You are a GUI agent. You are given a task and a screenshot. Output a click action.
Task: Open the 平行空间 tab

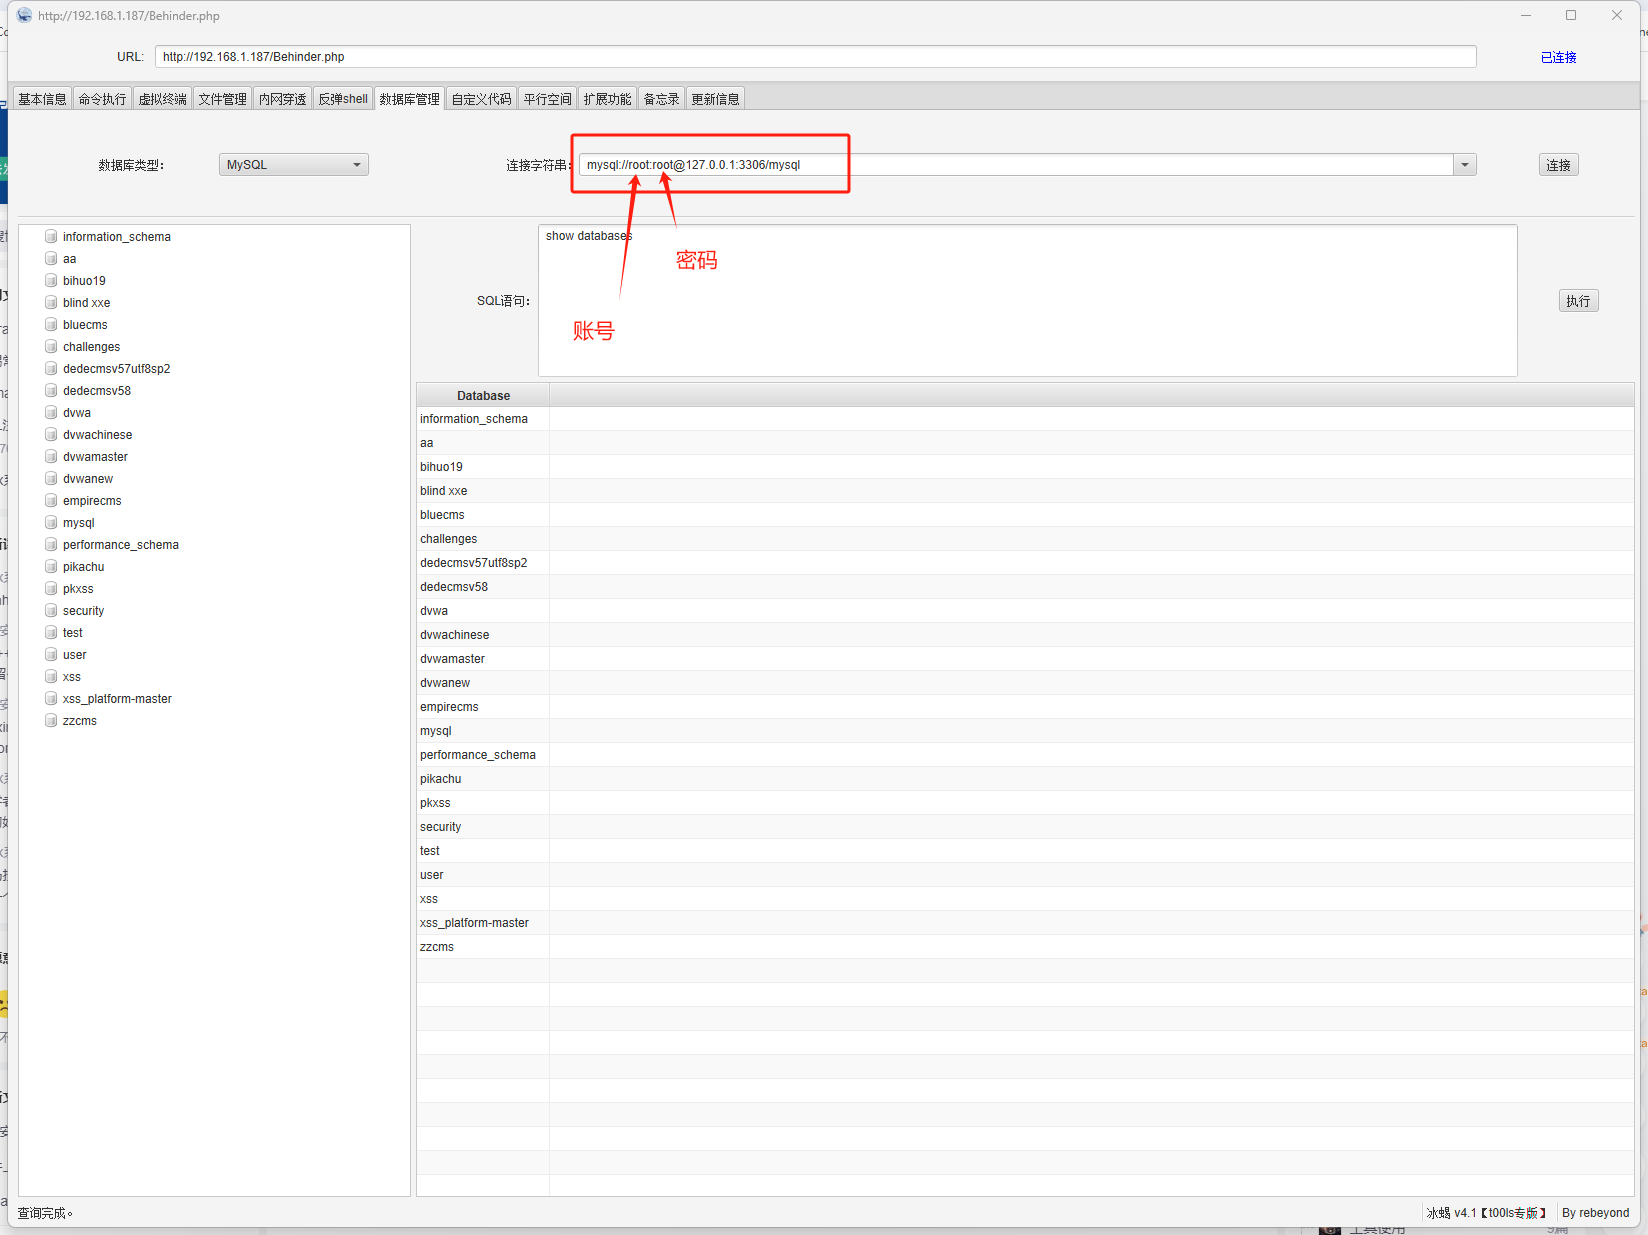(x=547, y=99)
